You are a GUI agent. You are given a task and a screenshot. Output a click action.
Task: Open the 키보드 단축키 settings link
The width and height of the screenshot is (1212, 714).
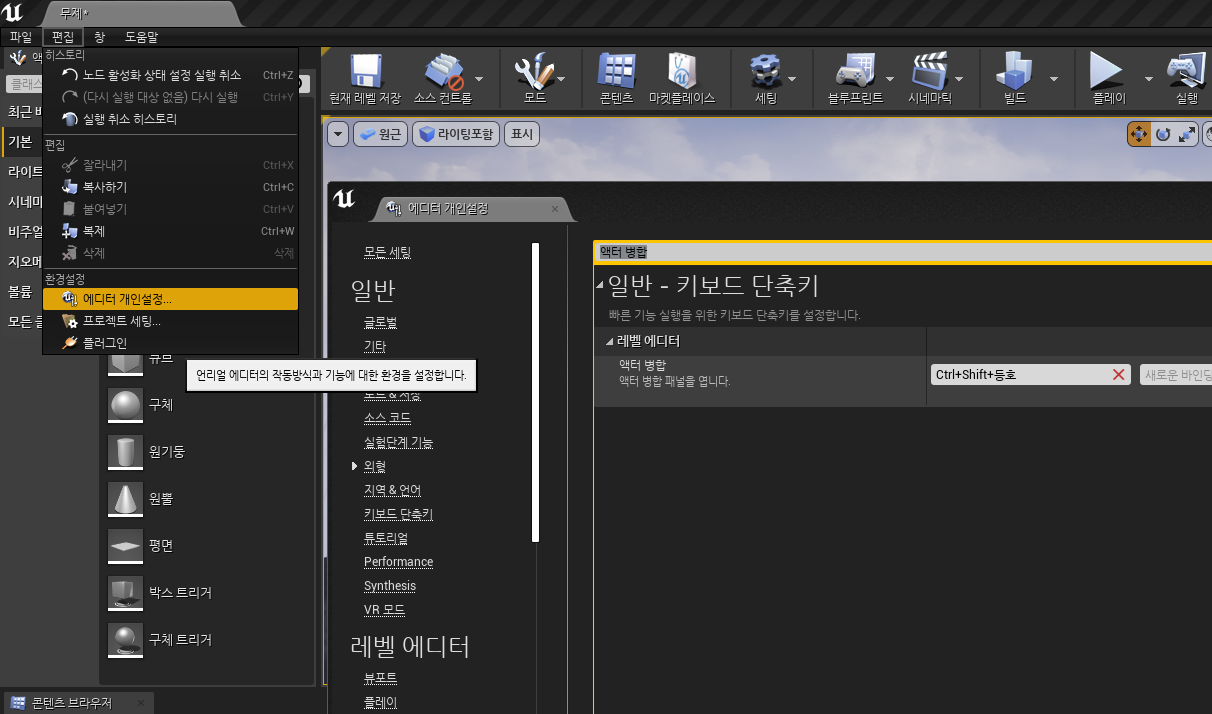(398, 514)
